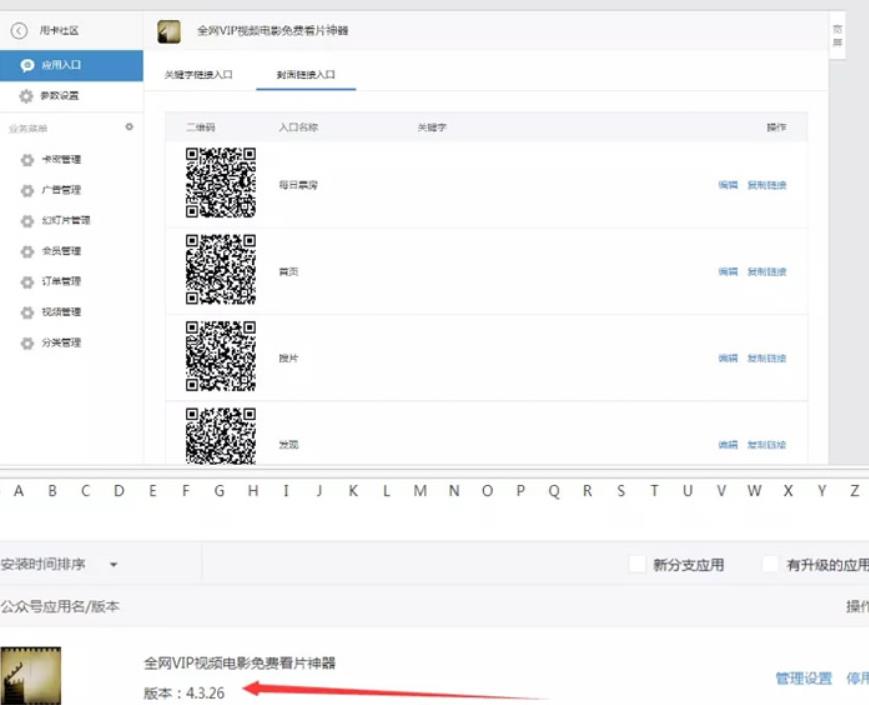Filter apps by letter A
The height and width of the screenshot is (705, 869).
point(19,491)
